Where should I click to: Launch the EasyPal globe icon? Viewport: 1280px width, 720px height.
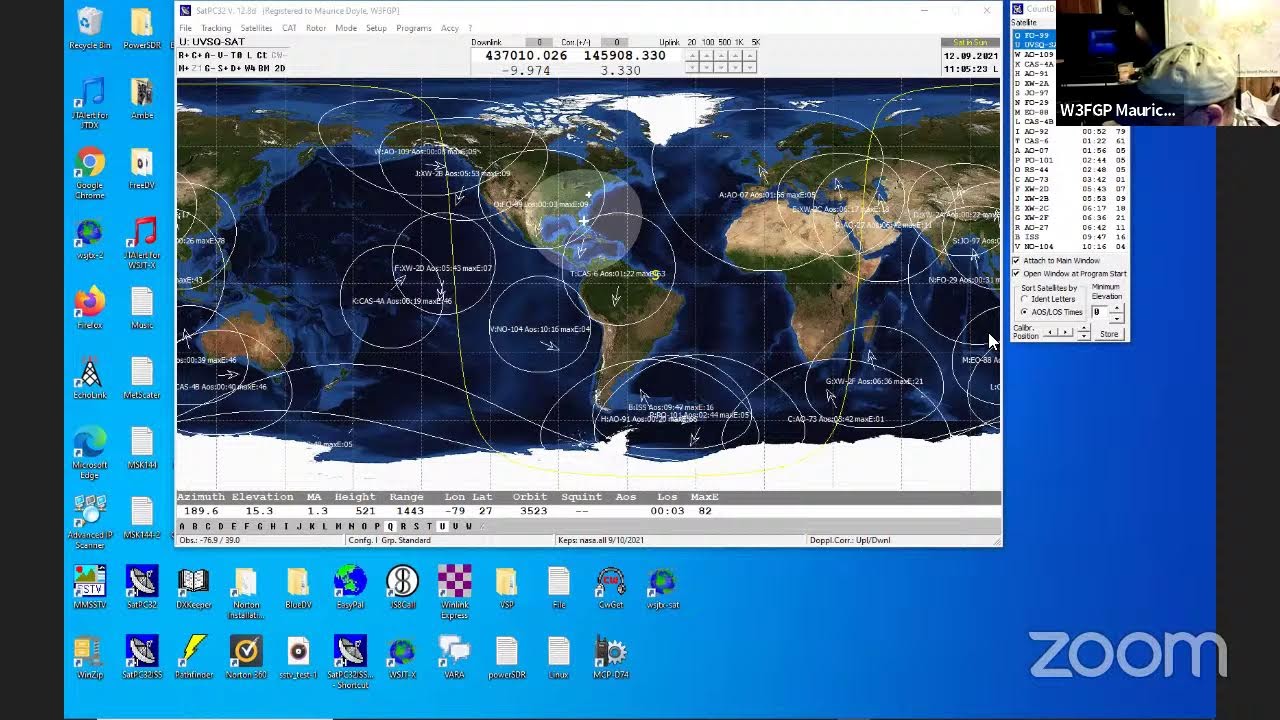(x=350, y=587)
